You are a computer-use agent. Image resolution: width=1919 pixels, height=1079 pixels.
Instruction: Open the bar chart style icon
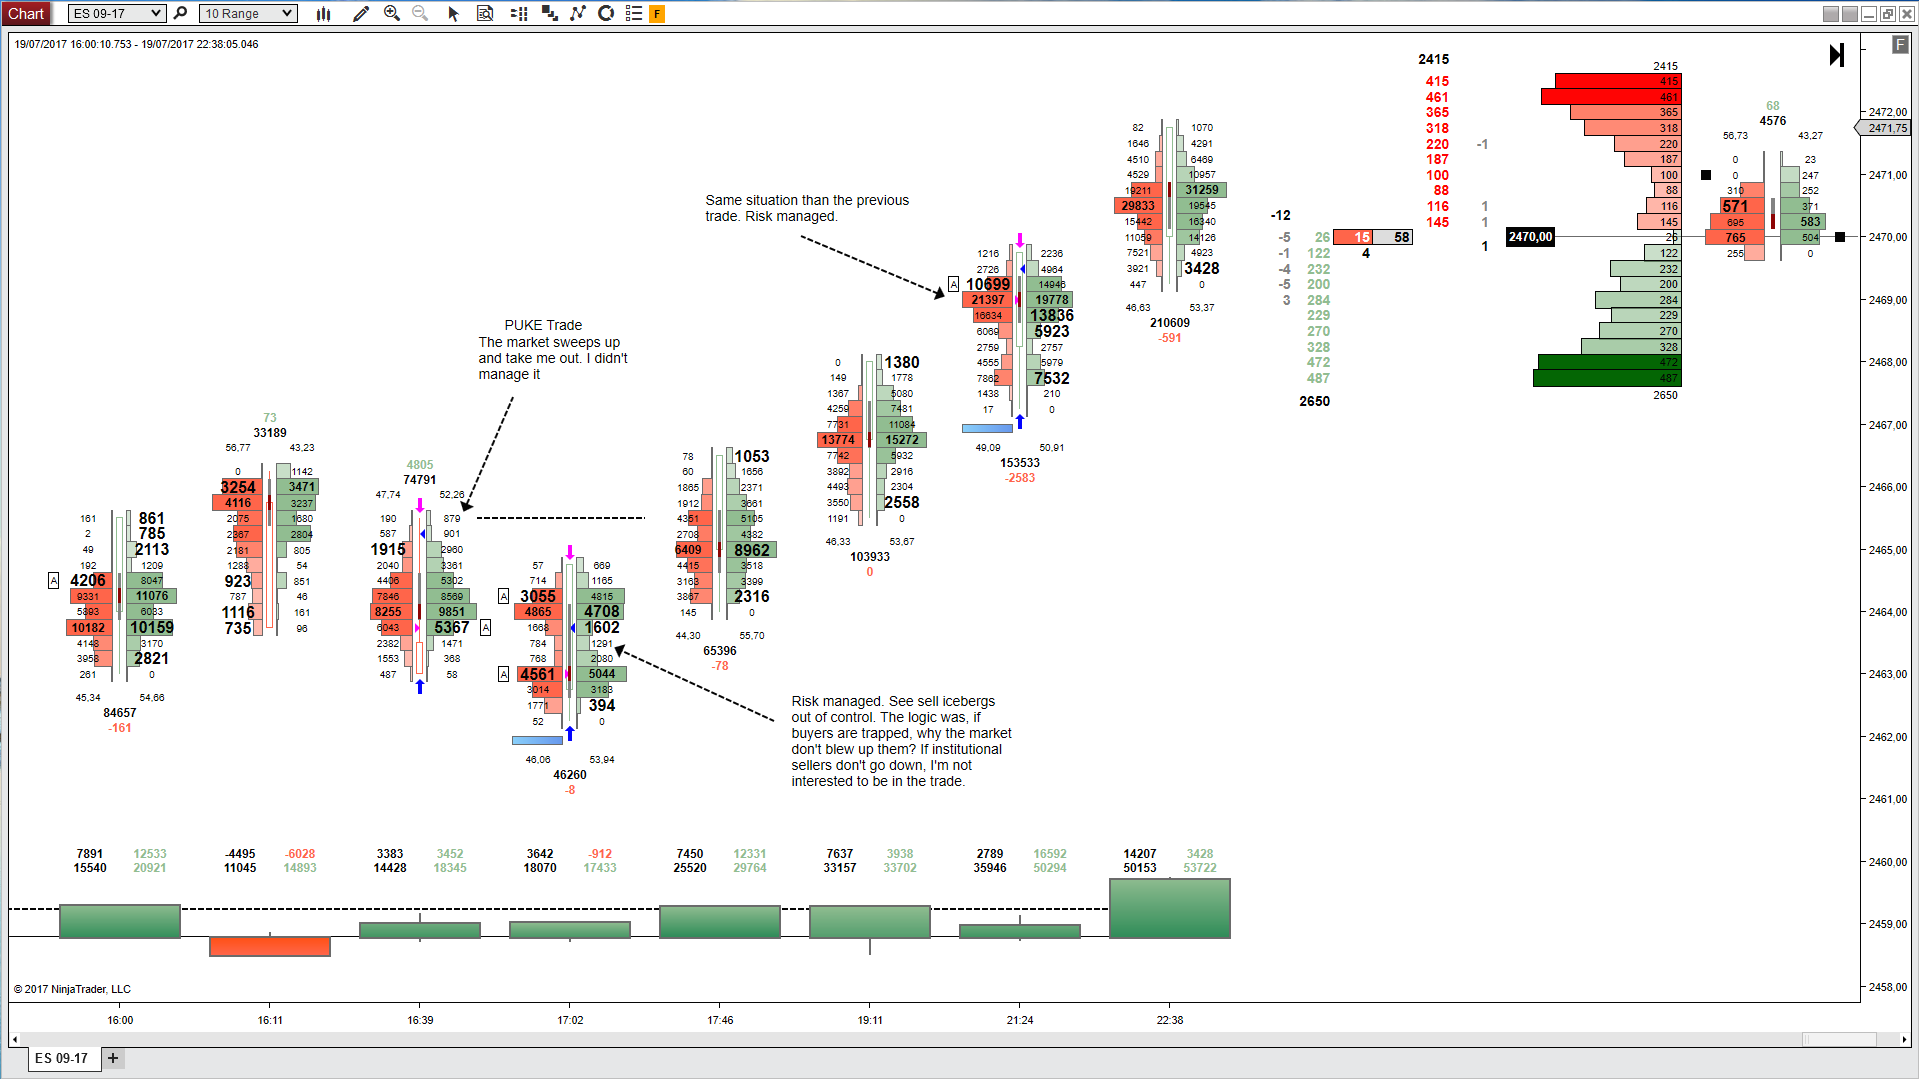(323, 13)
